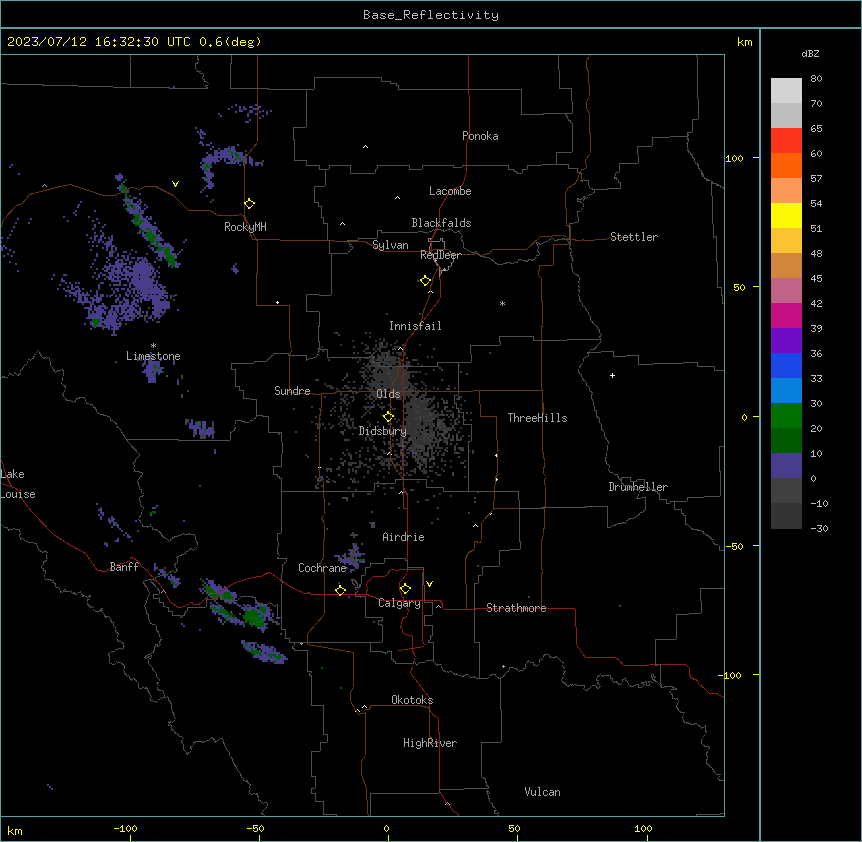The width and height of the screenshot is (862, 842).
Task: Click the Stettler city label
Action: coord(634,237)
